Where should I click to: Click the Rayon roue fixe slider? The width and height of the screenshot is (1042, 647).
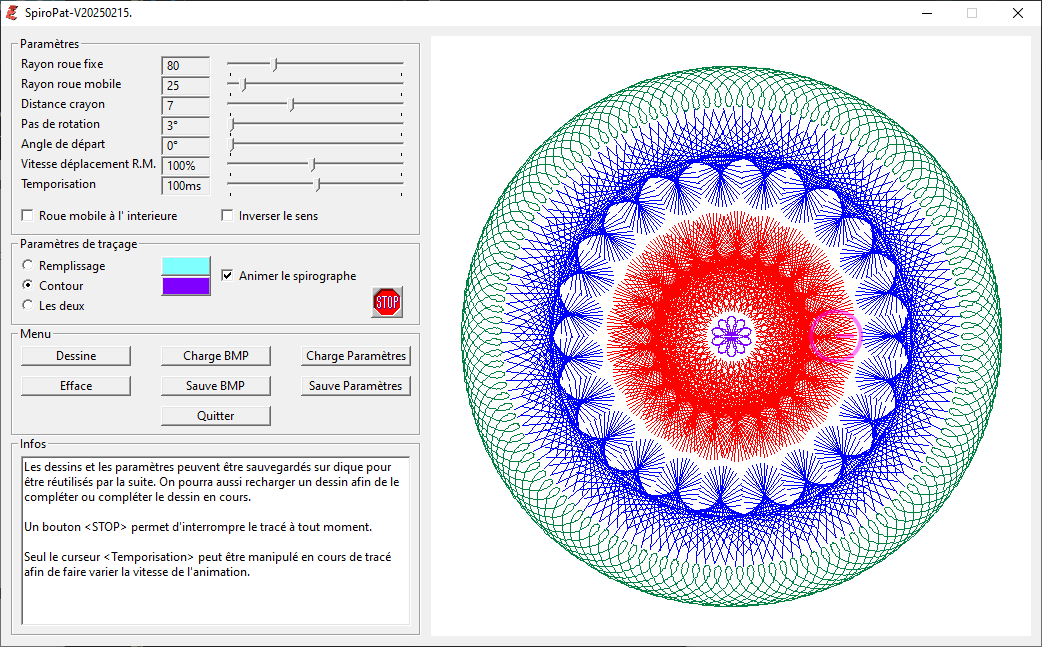275,64
